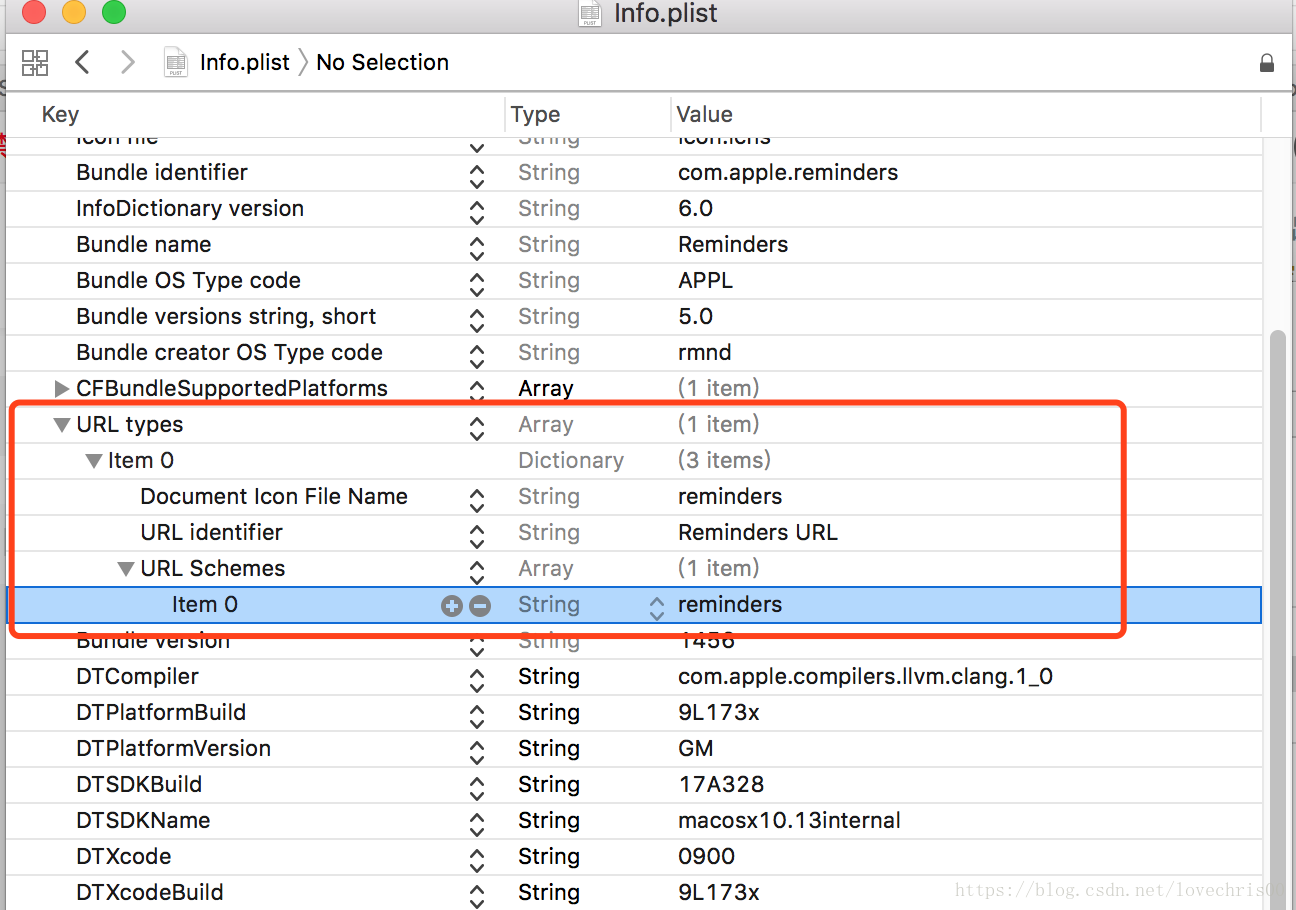
Task: Select the APPL value
Action: [706, 280]
